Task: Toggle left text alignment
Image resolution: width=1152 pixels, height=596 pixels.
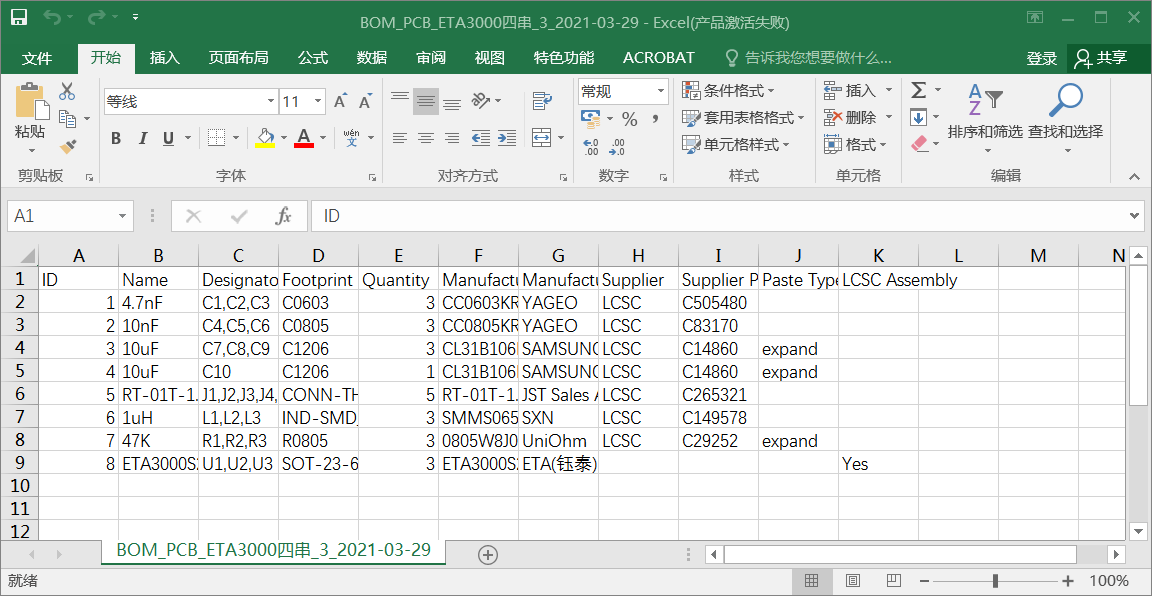Action: (400, 137)
